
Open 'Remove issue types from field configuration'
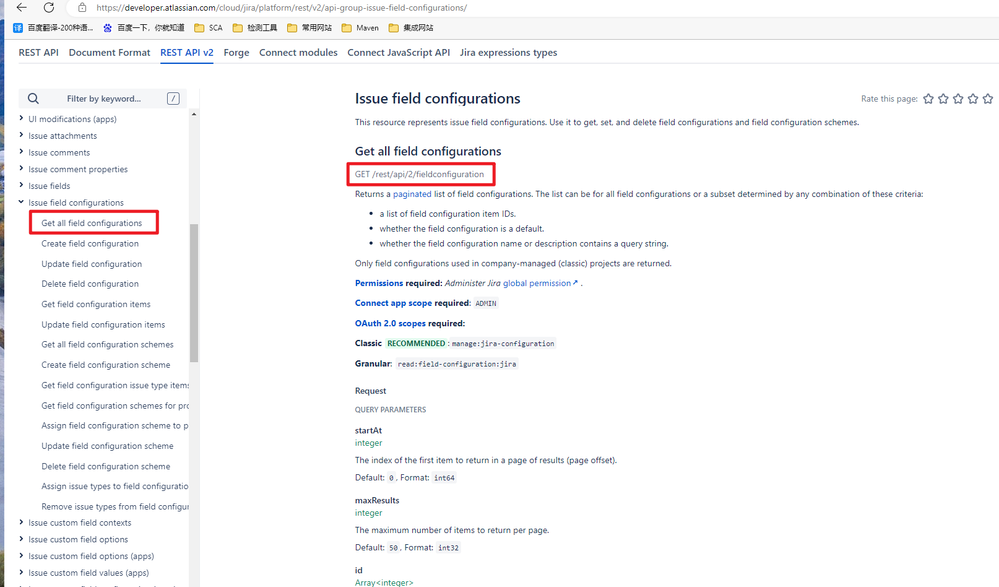click(115, 507)
